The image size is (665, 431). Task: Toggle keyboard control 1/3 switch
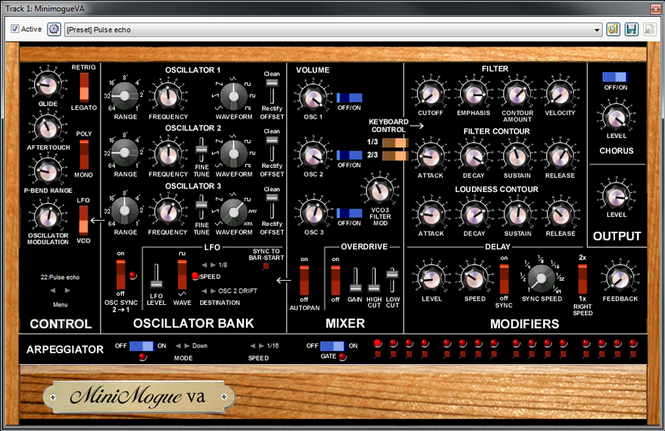click(394, 143)
